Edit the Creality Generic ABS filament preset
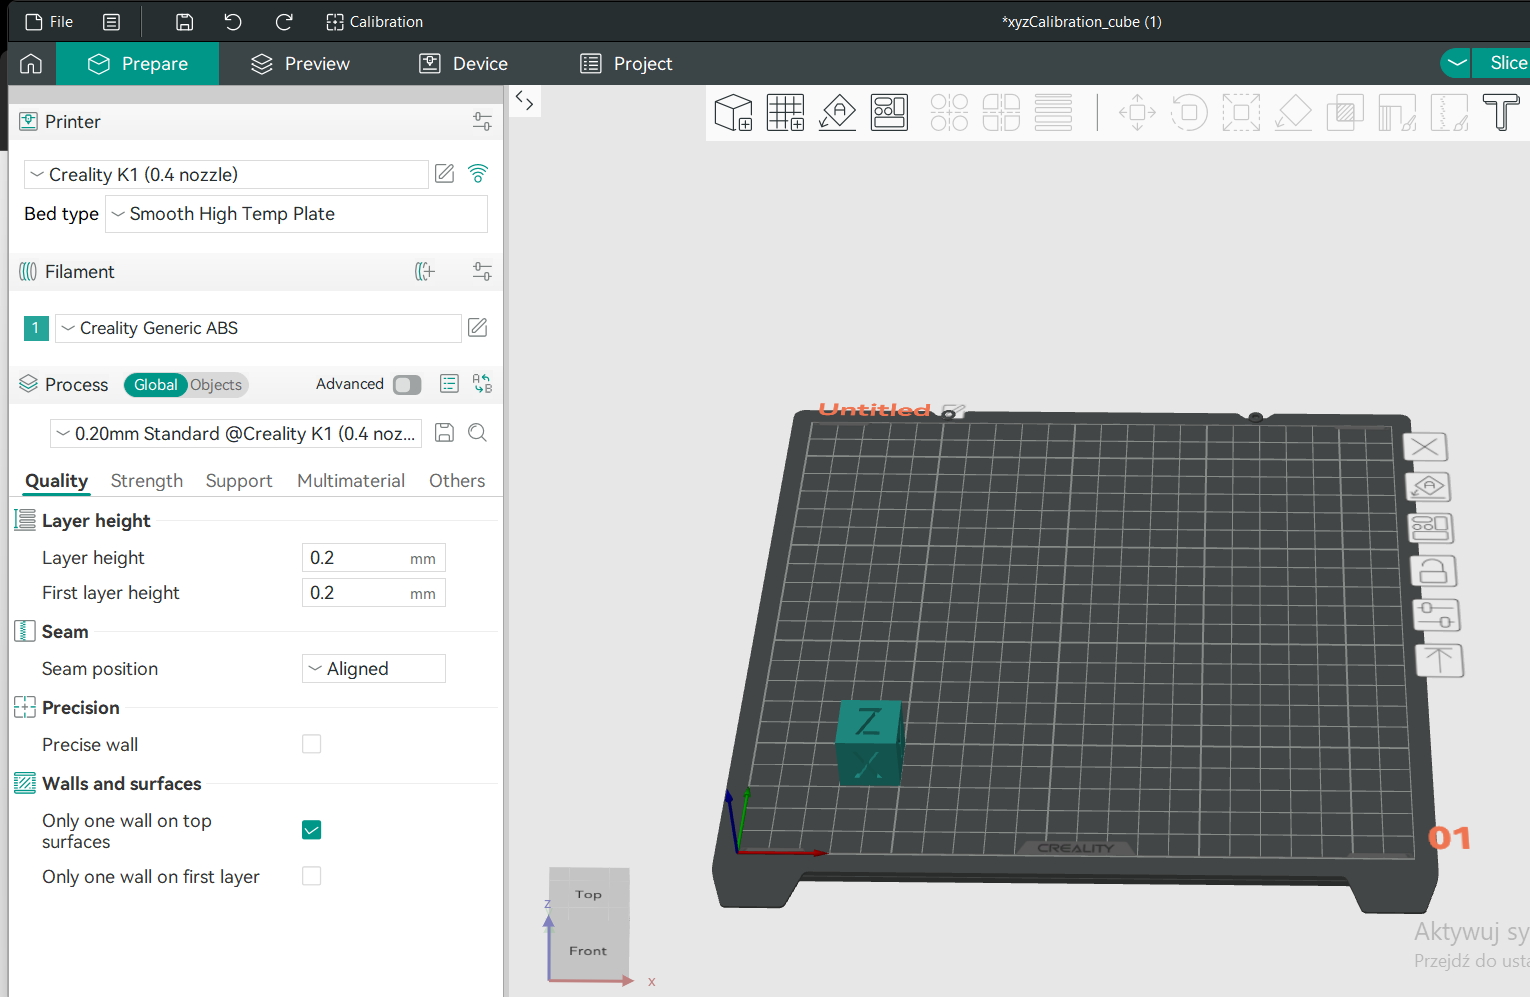 point(478,328)
